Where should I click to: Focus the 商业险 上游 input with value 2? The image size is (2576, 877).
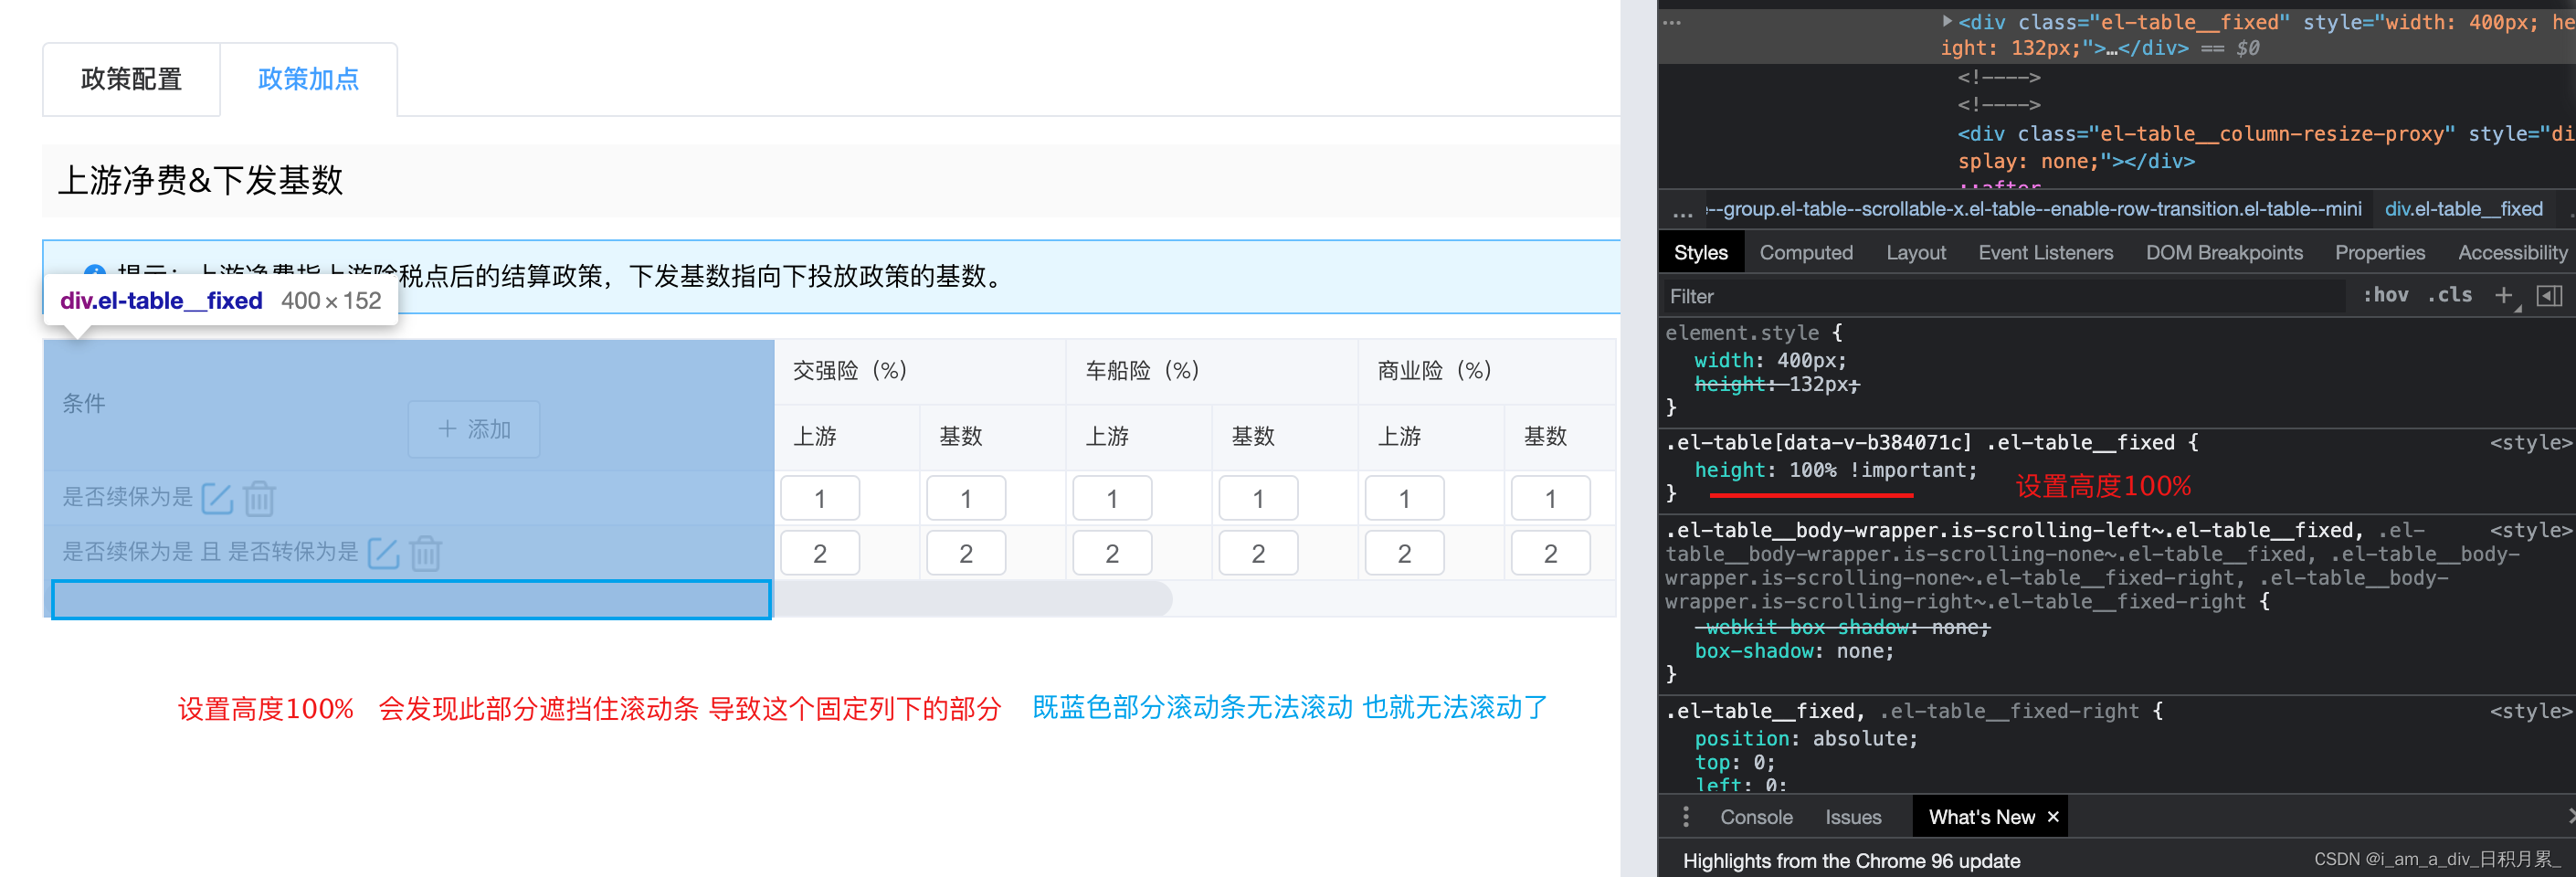[1404, 553]
